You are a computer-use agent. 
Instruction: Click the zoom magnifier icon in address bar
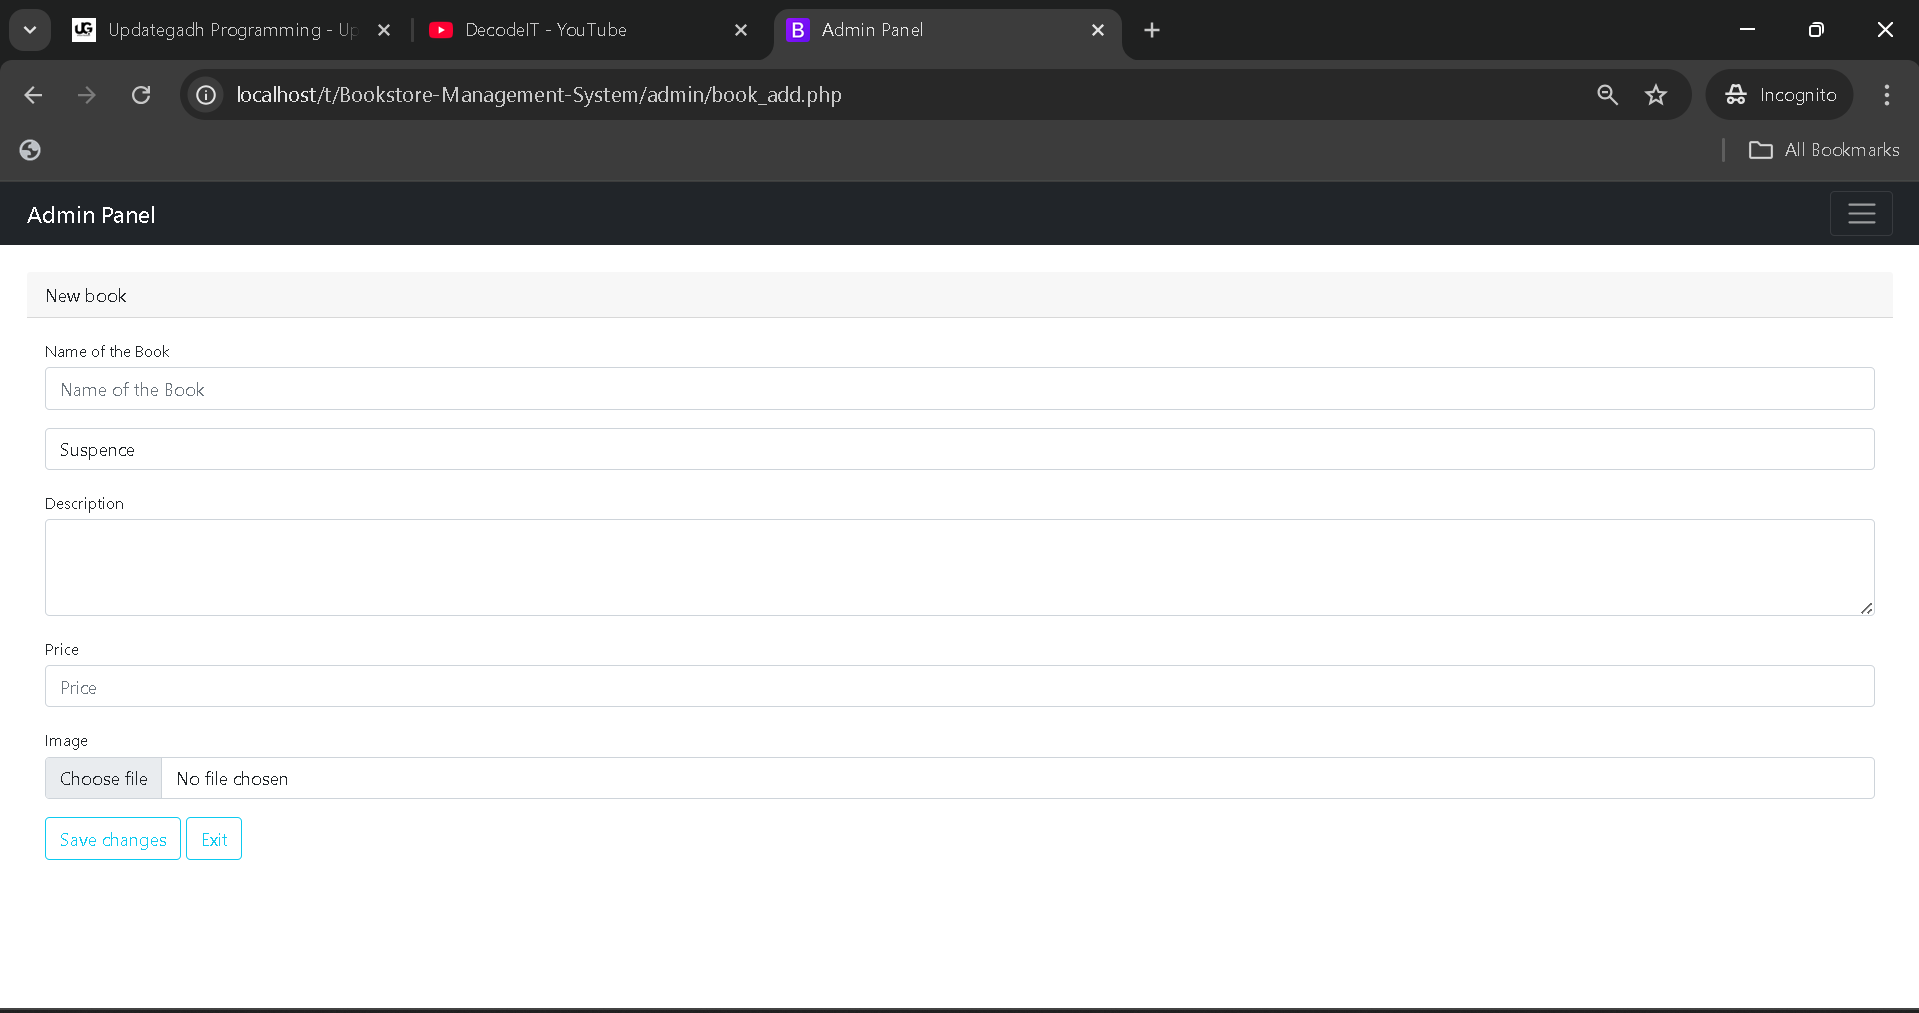point(1607,95)
